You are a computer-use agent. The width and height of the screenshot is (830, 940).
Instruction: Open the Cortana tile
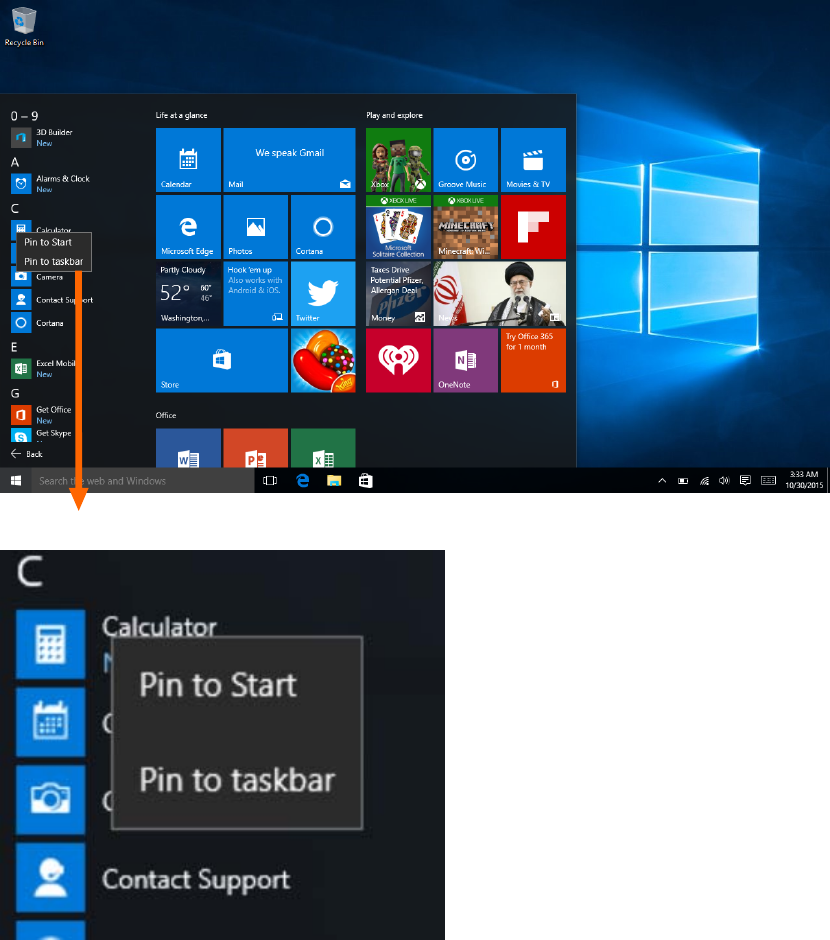[x=323, y=227]
